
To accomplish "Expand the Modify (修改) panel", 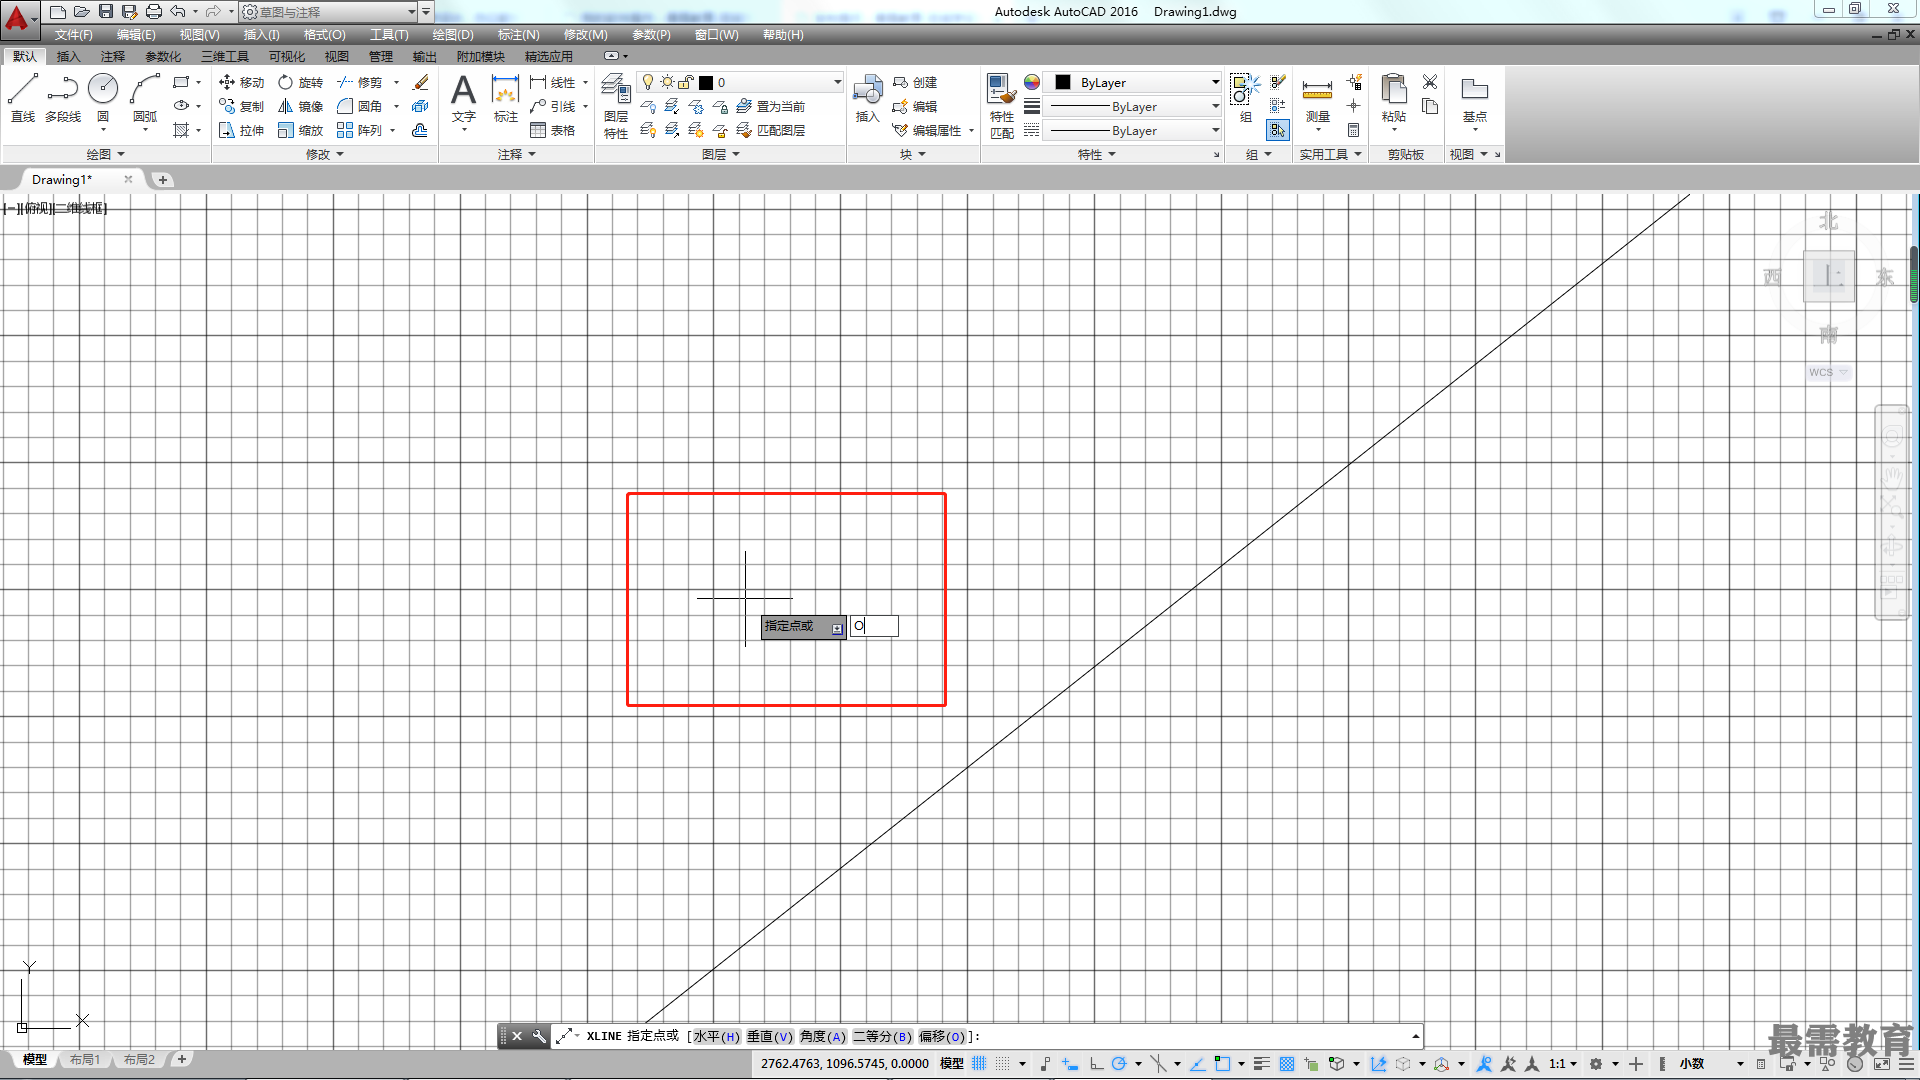I will pos(325,154).
